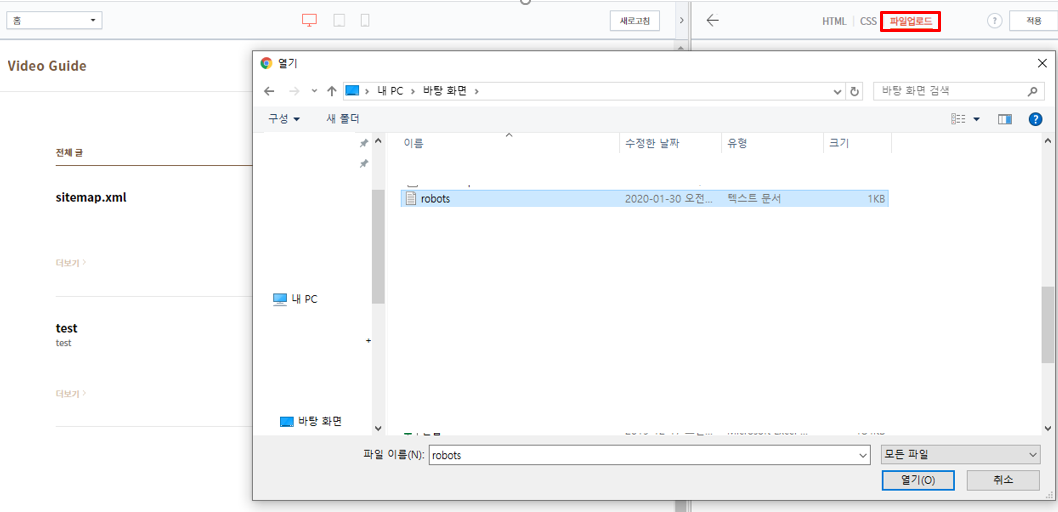The image size is (1058, 512).
Task: Expand the 구성 organize menu
Action: (284, 119)
